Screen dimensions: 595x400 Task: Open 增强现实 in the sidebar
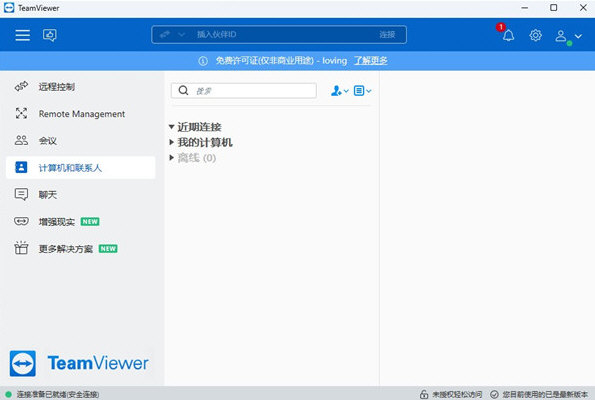tap(80, 222)
